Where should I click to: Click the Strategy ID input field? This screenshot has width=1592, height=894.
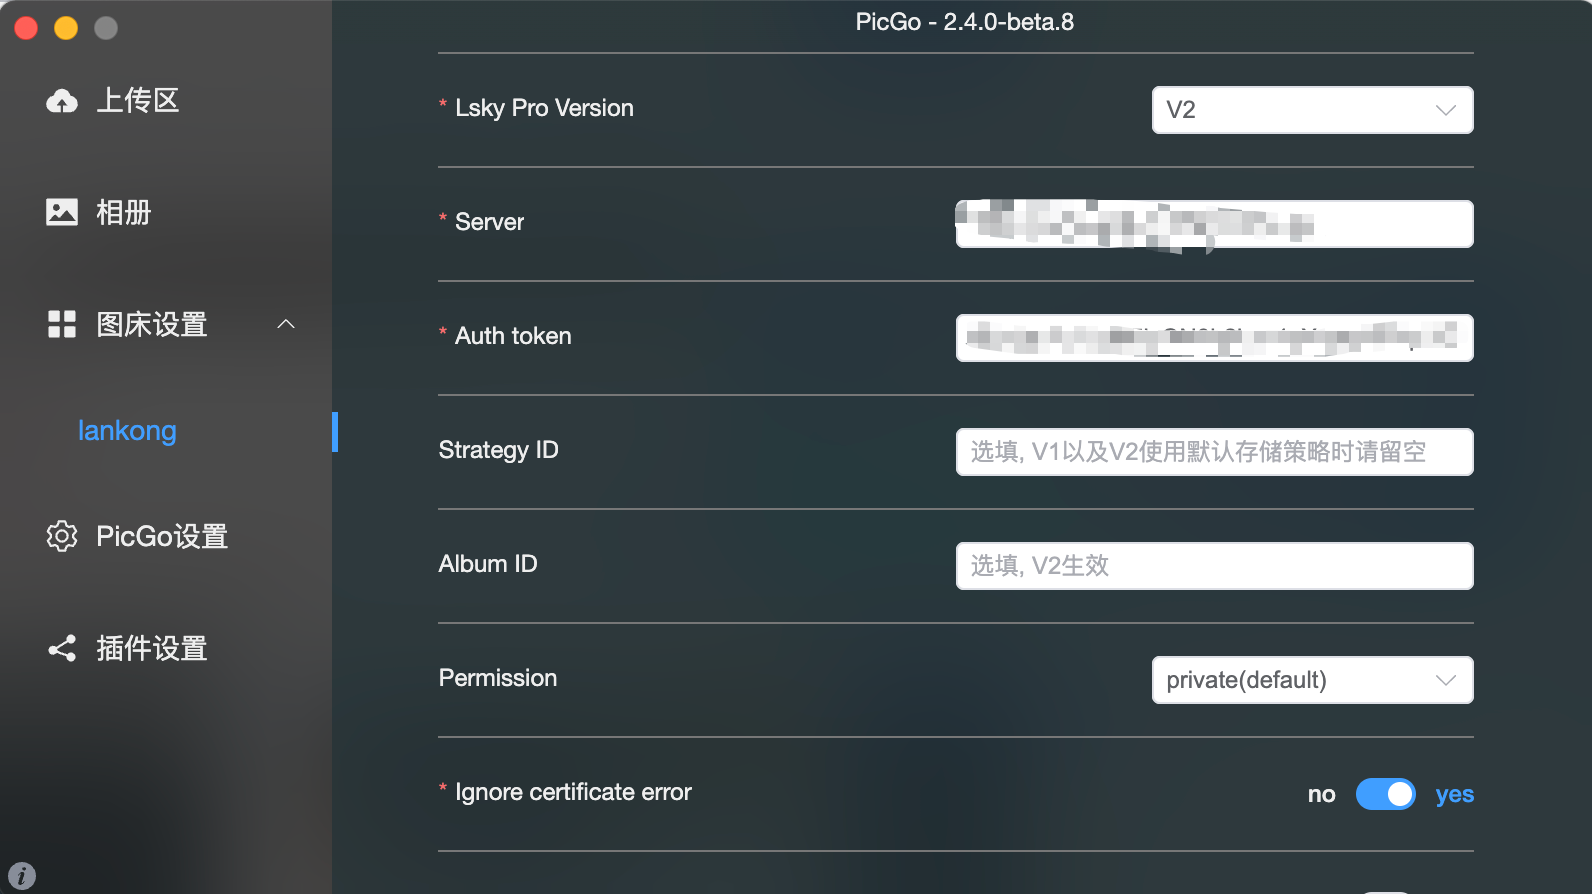pyautogui.click(x=1214, y=452)
